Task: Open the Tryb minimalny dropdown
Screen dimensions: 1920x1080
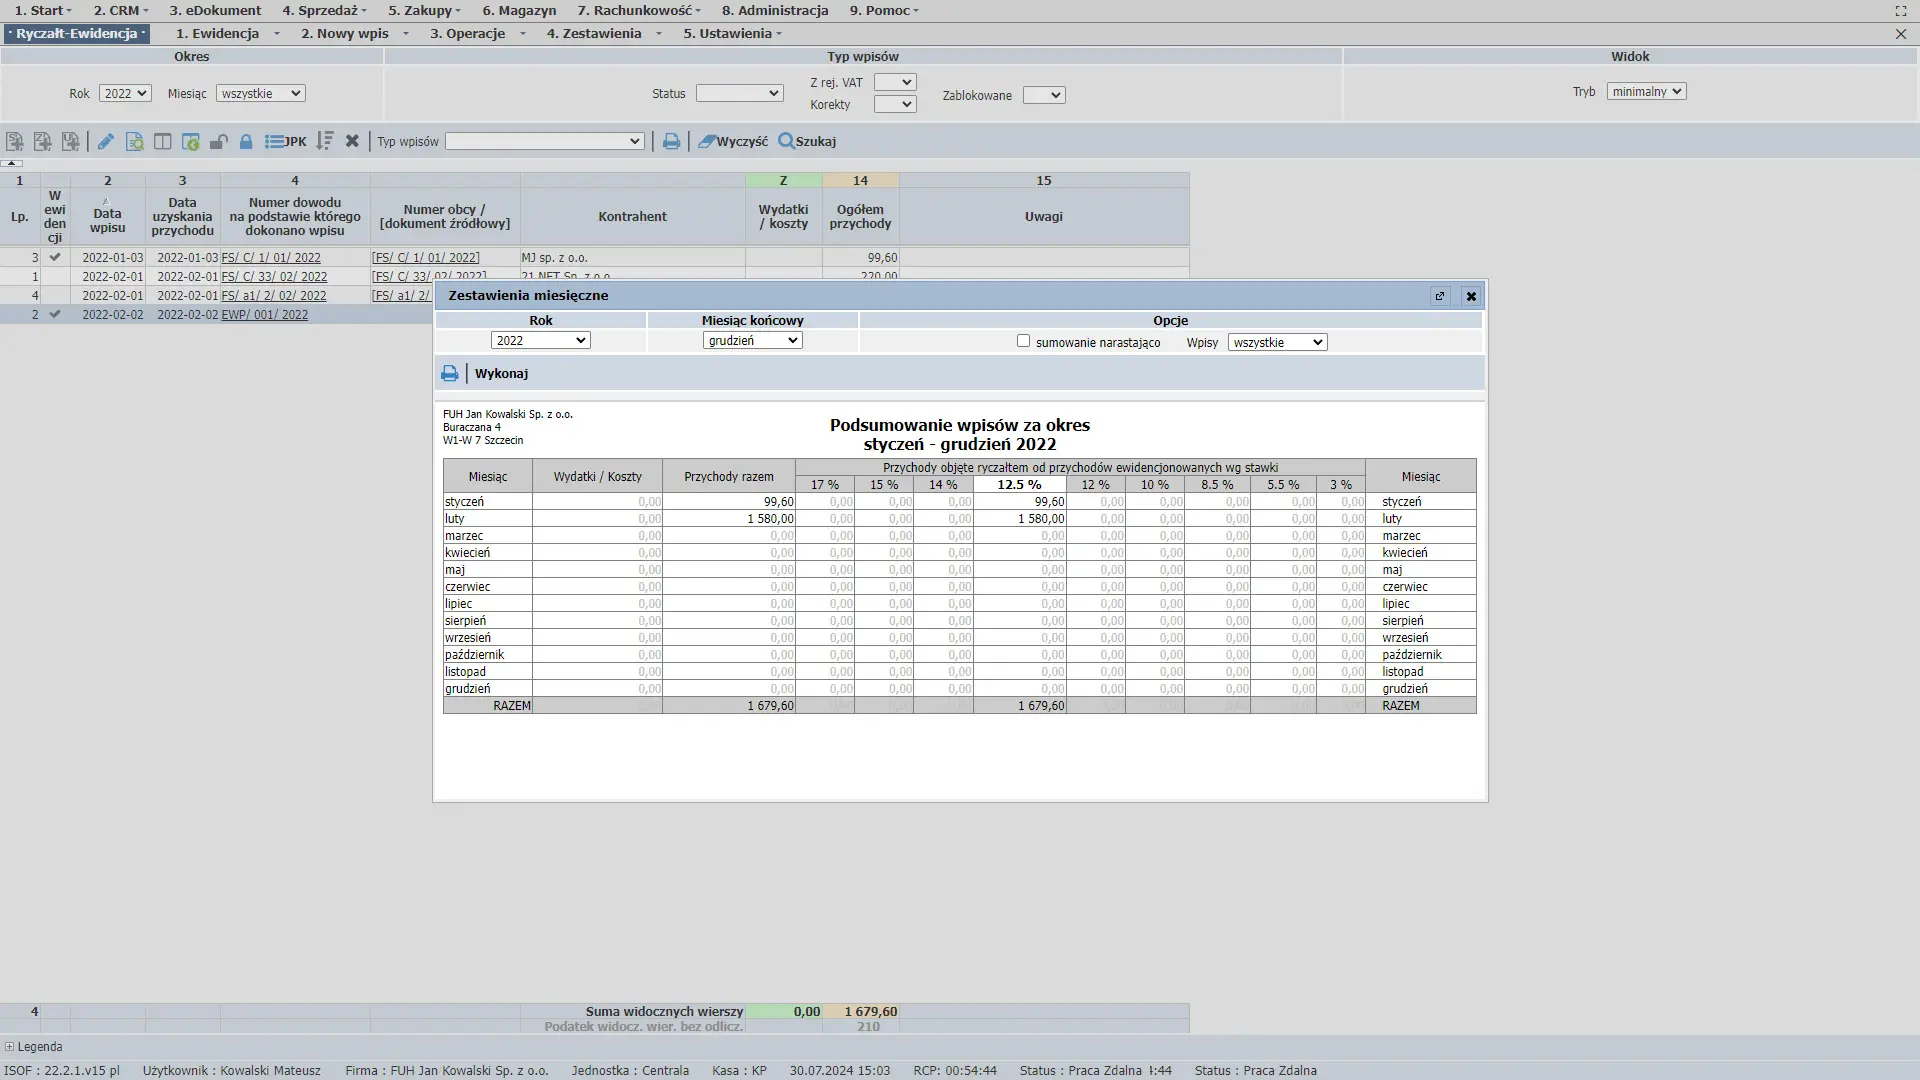Action: pyautogui.click(x=1646, y=92)
